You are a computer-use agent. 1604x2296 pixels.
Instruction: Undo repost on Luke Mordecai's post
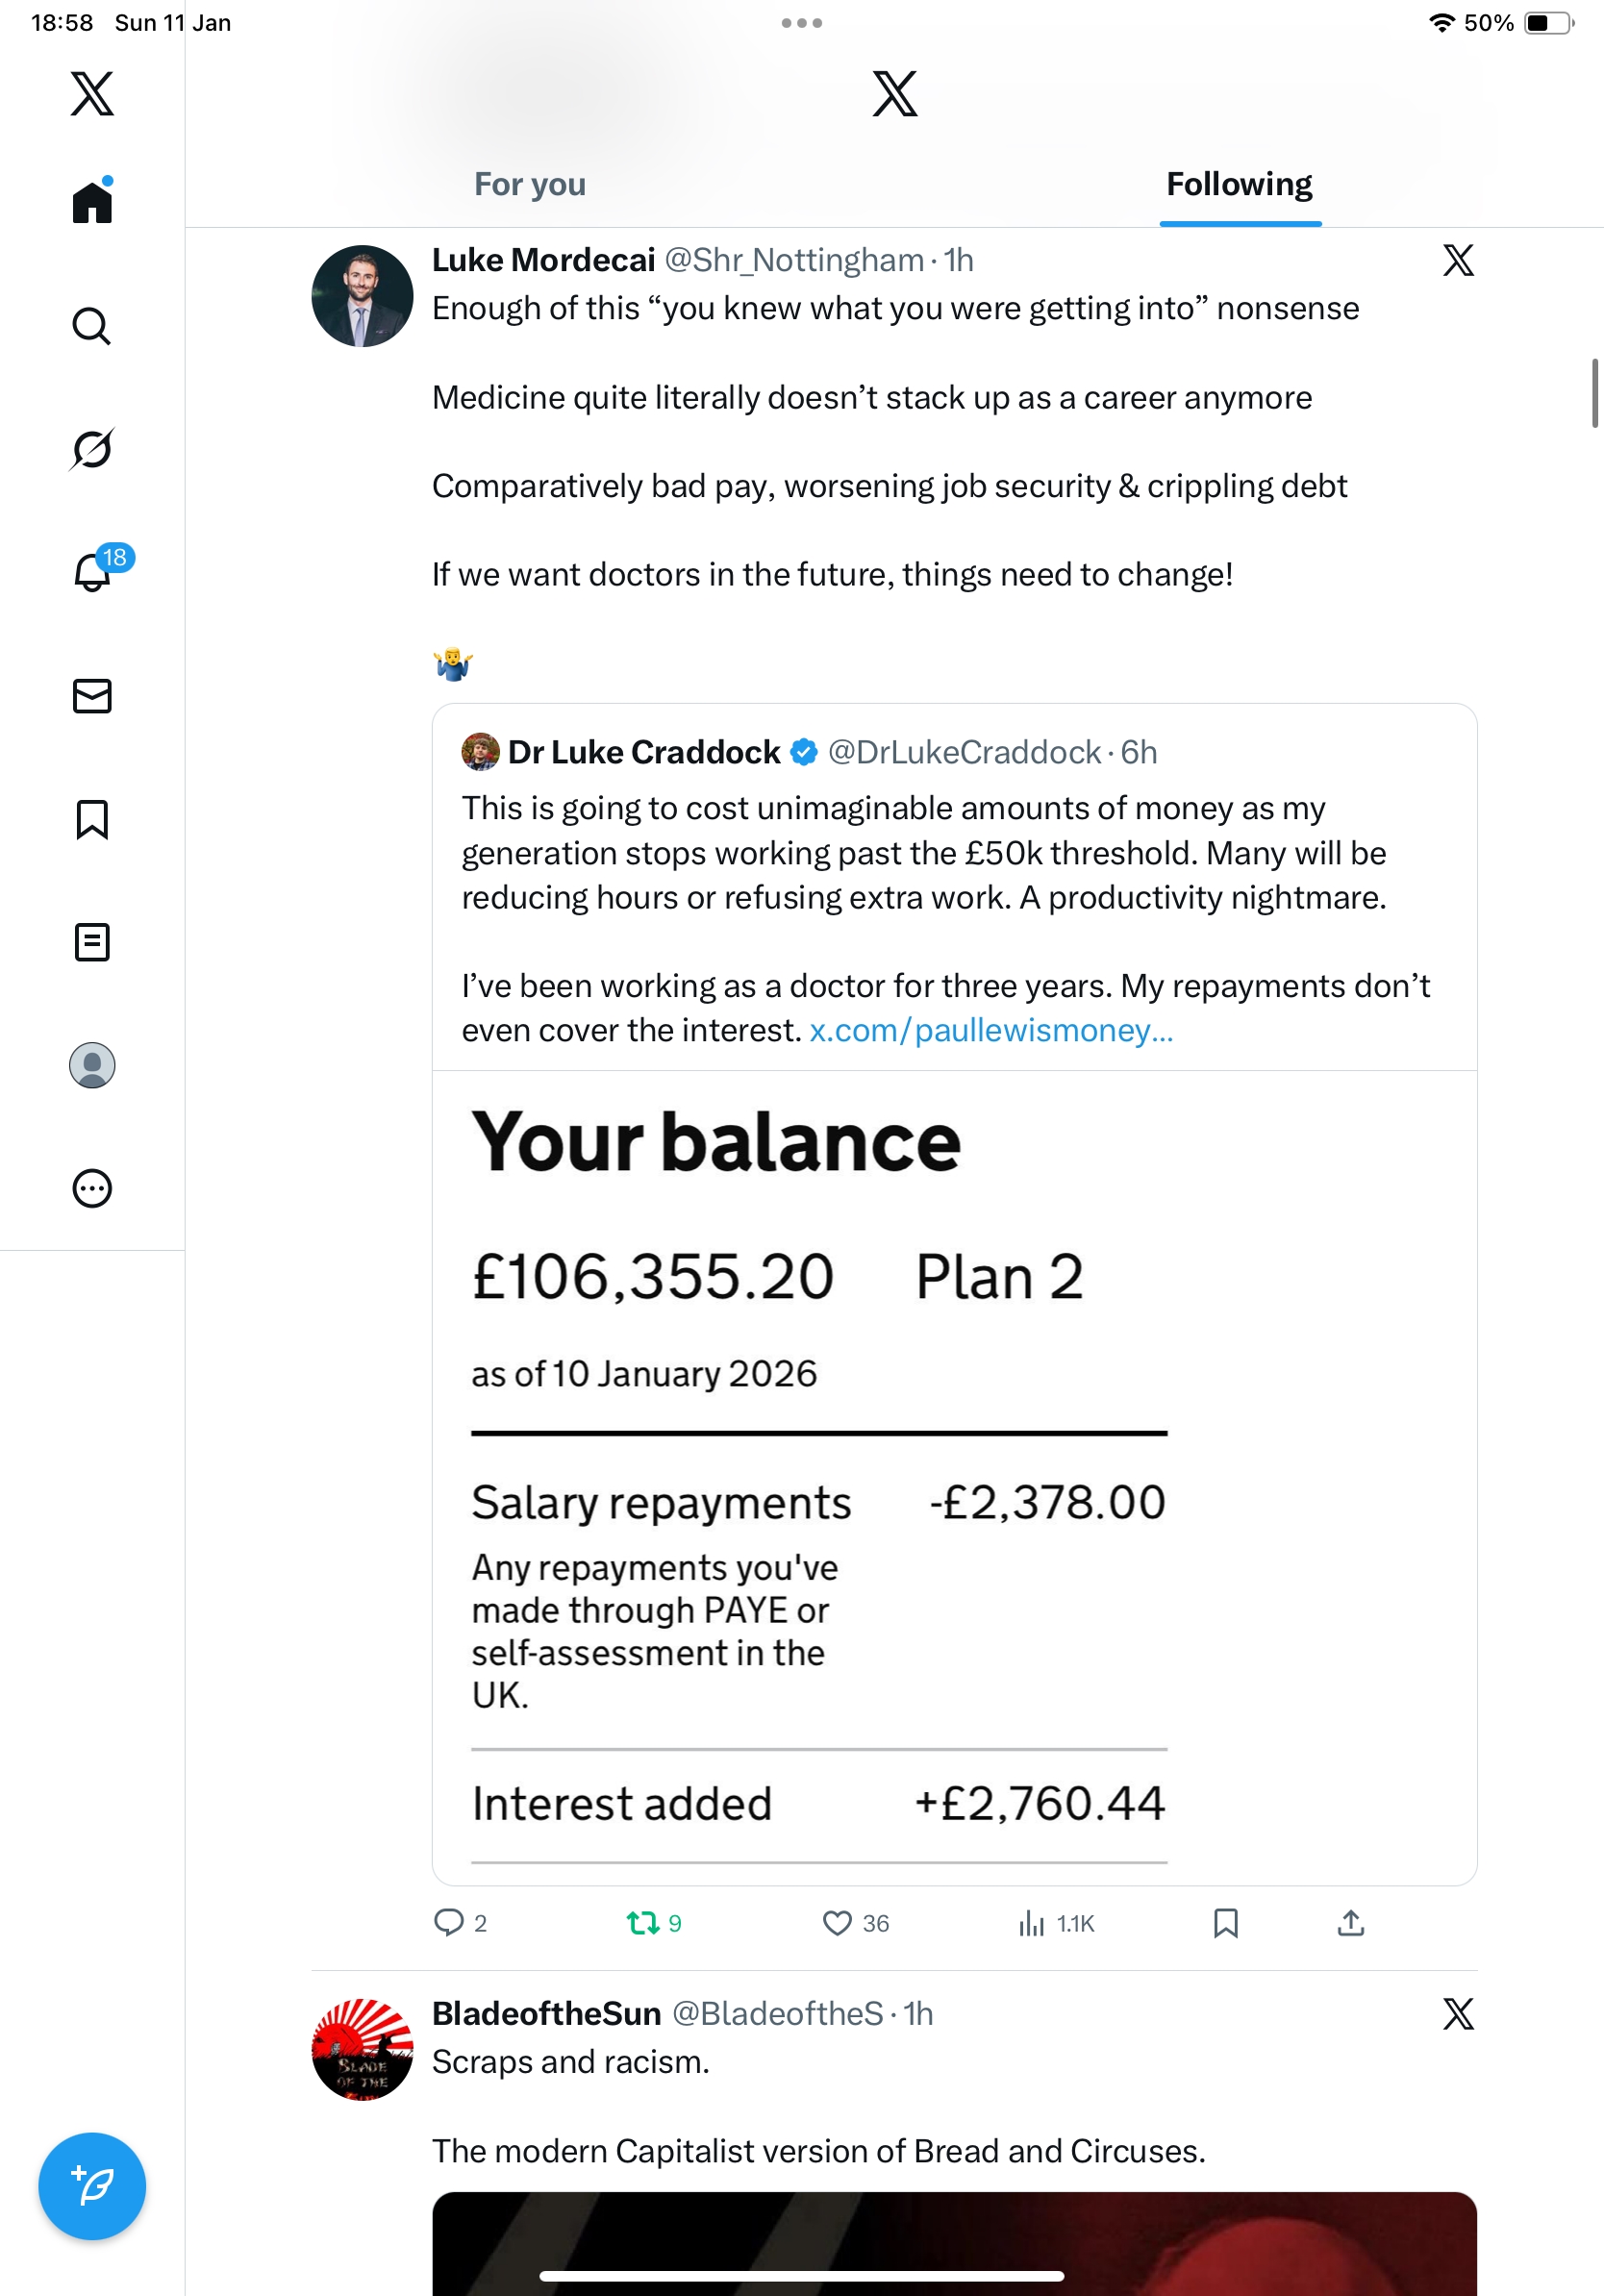click(x=643, y=1922)
